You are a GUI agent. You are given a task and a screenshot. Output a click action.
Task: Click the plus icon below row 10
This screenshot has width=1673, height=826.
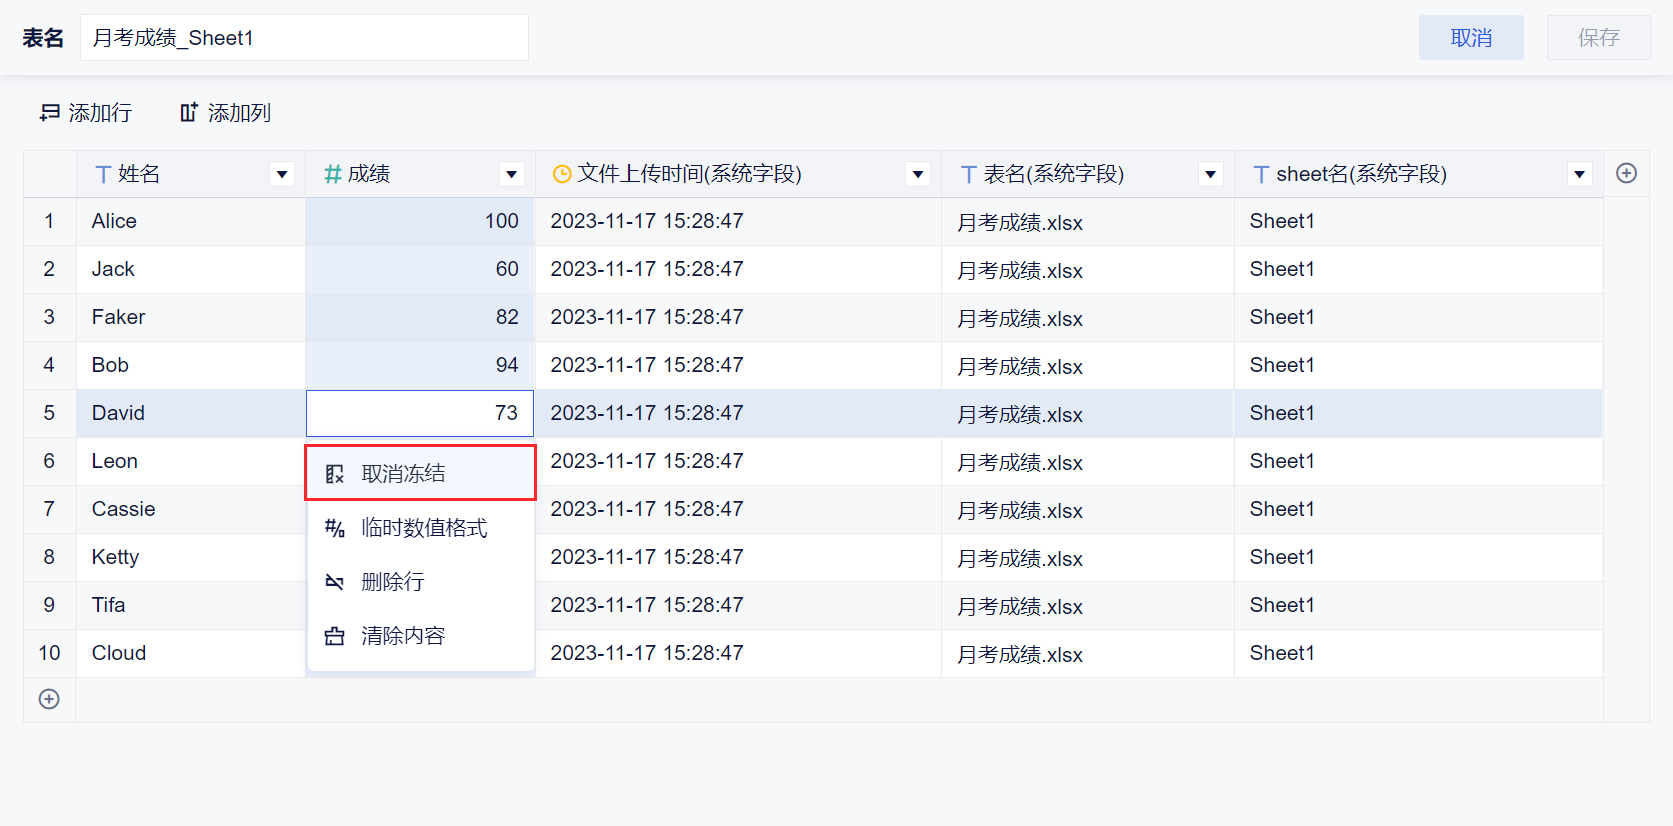tap(49, 699)
